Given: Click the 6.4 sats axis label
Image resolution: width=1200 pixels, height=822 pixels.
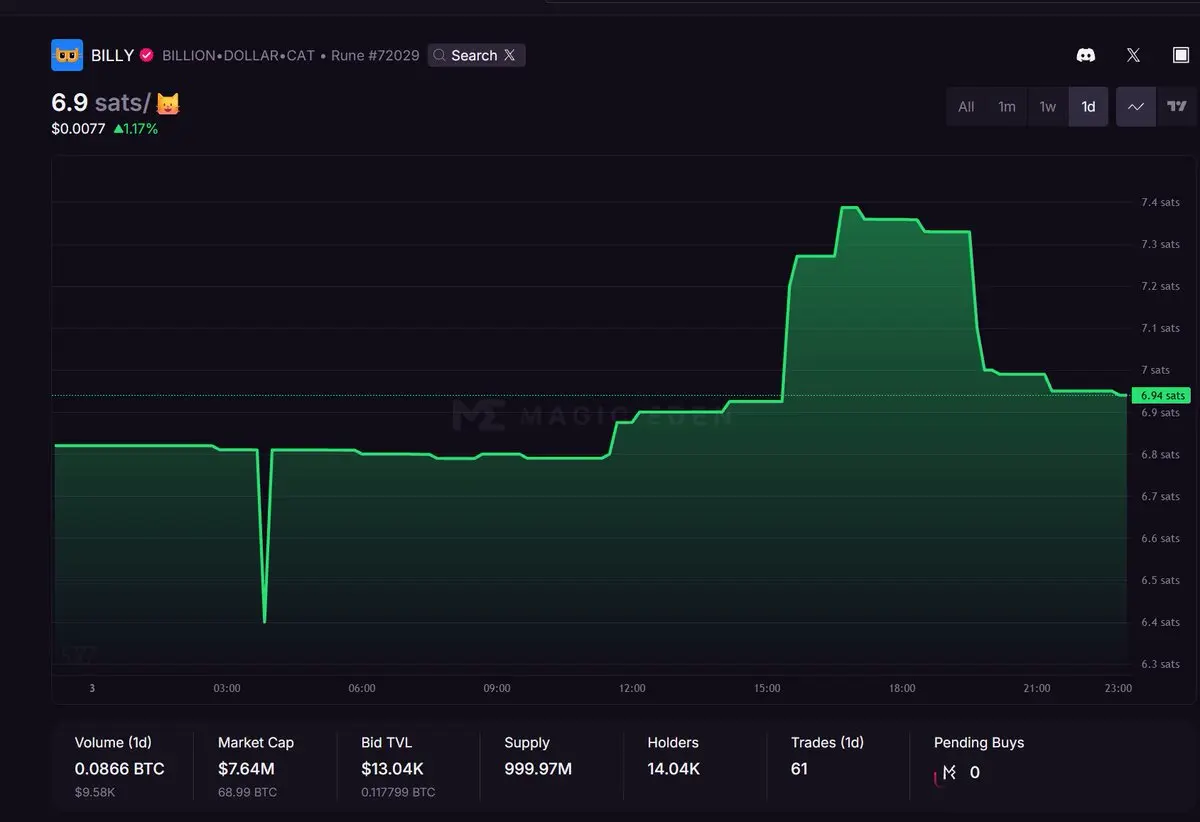Looking at the screenshot, I should 1160,622.
